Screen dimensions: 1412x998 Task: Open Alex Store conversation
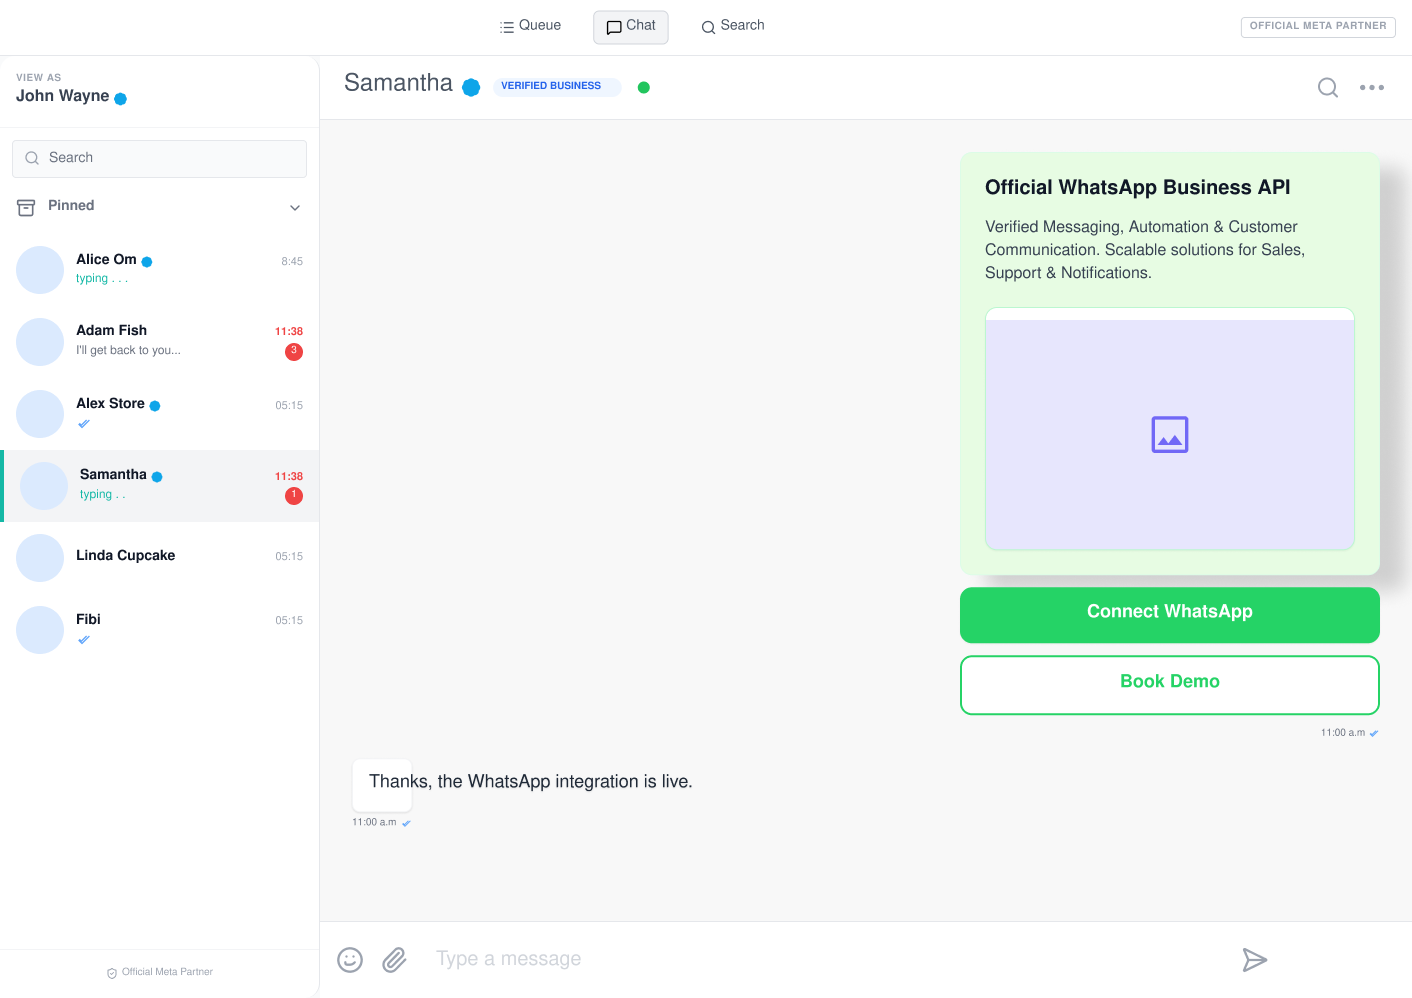pyautogui.click(x=160, y=414)
